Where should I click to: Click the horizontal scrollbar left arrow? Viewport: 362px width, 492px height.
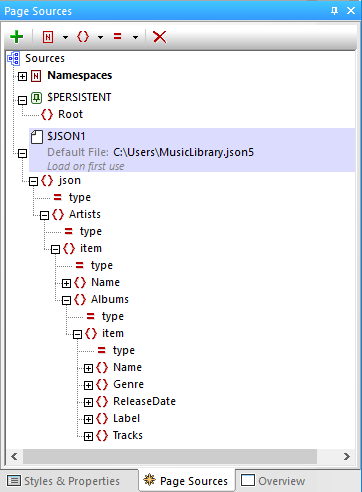pos(14,456)
